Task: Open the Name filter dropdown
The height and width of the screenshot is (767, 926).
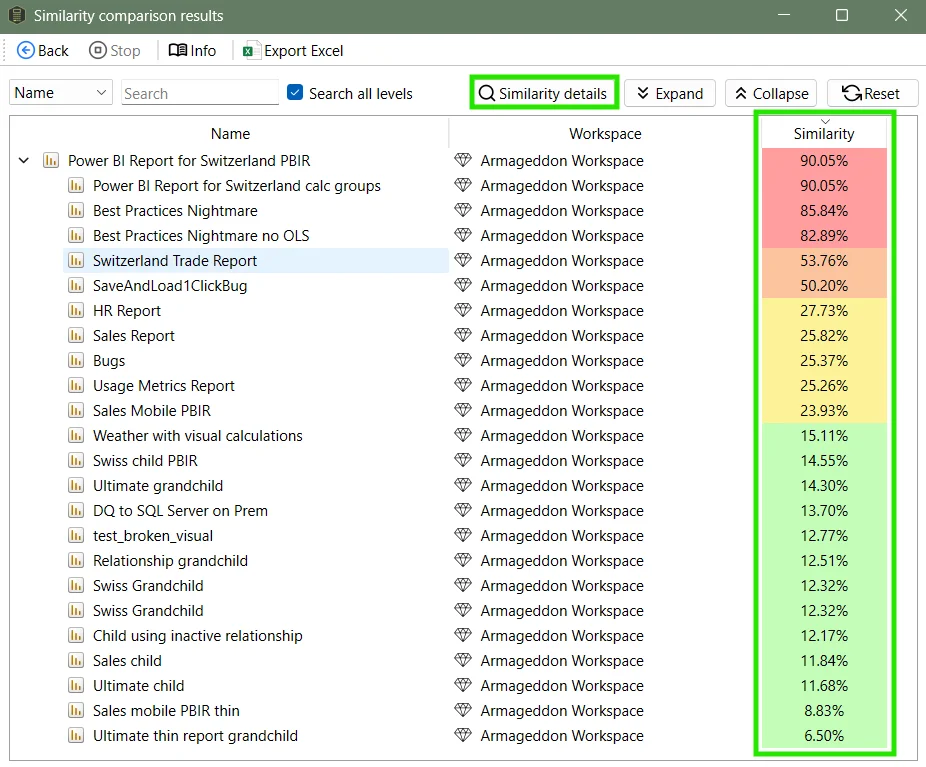Action: click(x=61, y=93)
